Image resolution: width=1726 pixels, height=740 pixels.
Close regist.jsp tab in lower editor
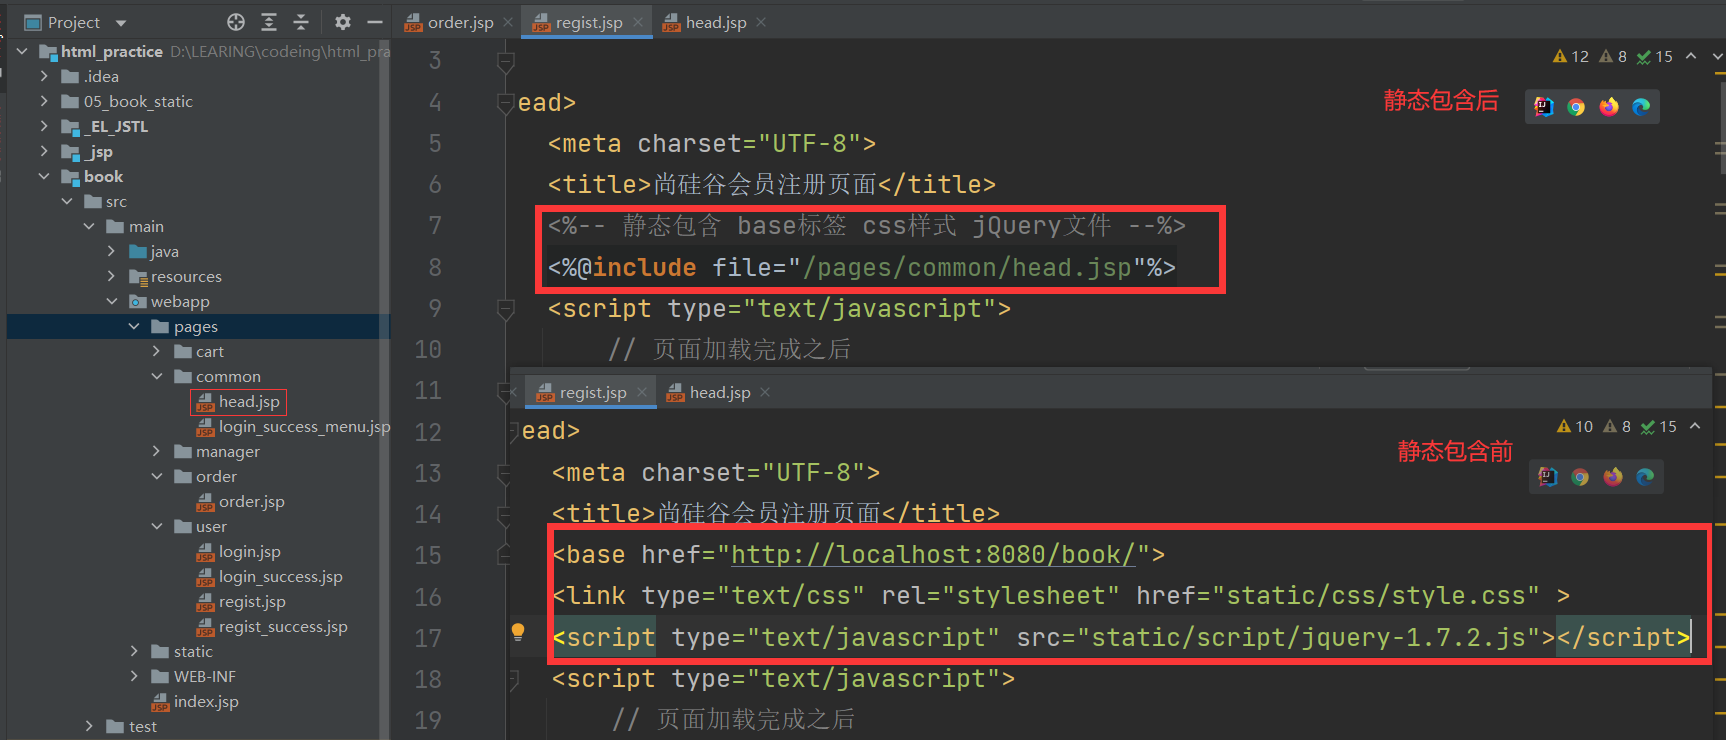(642, 392)
